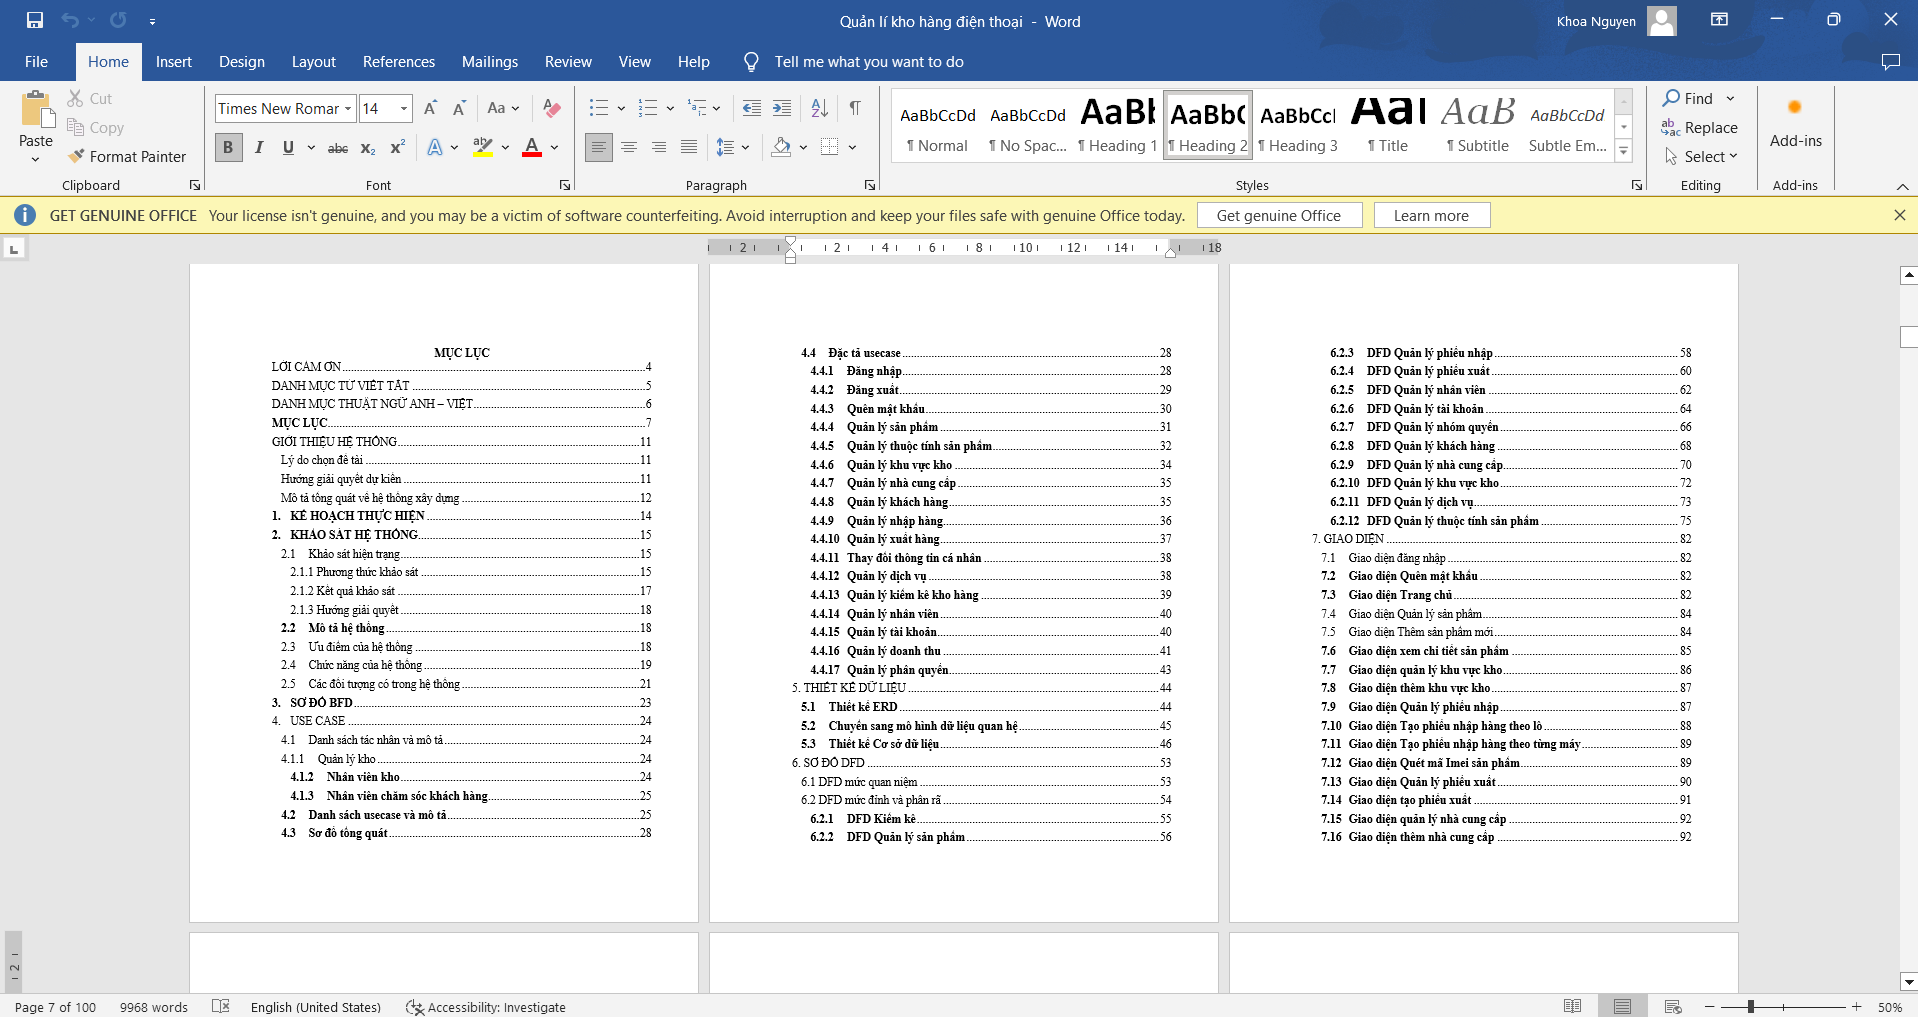
Task: Switch to the Insert tab
Action: pyautogui.click(x=173, y=62)
